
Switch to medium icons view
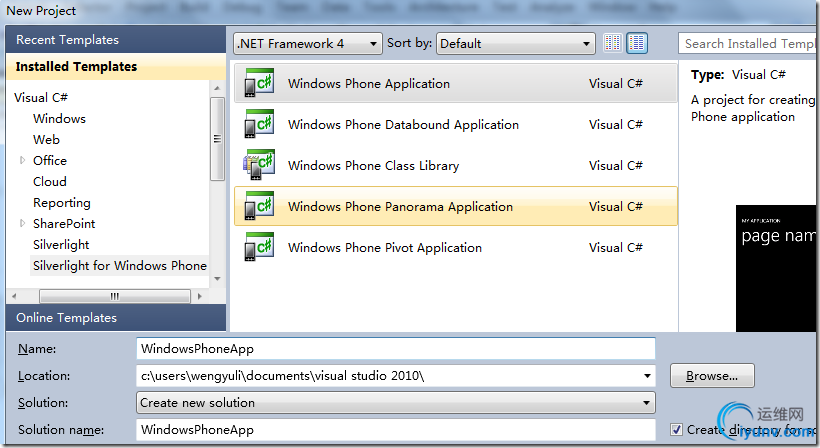pyautogui.click(x=637, y=43)
